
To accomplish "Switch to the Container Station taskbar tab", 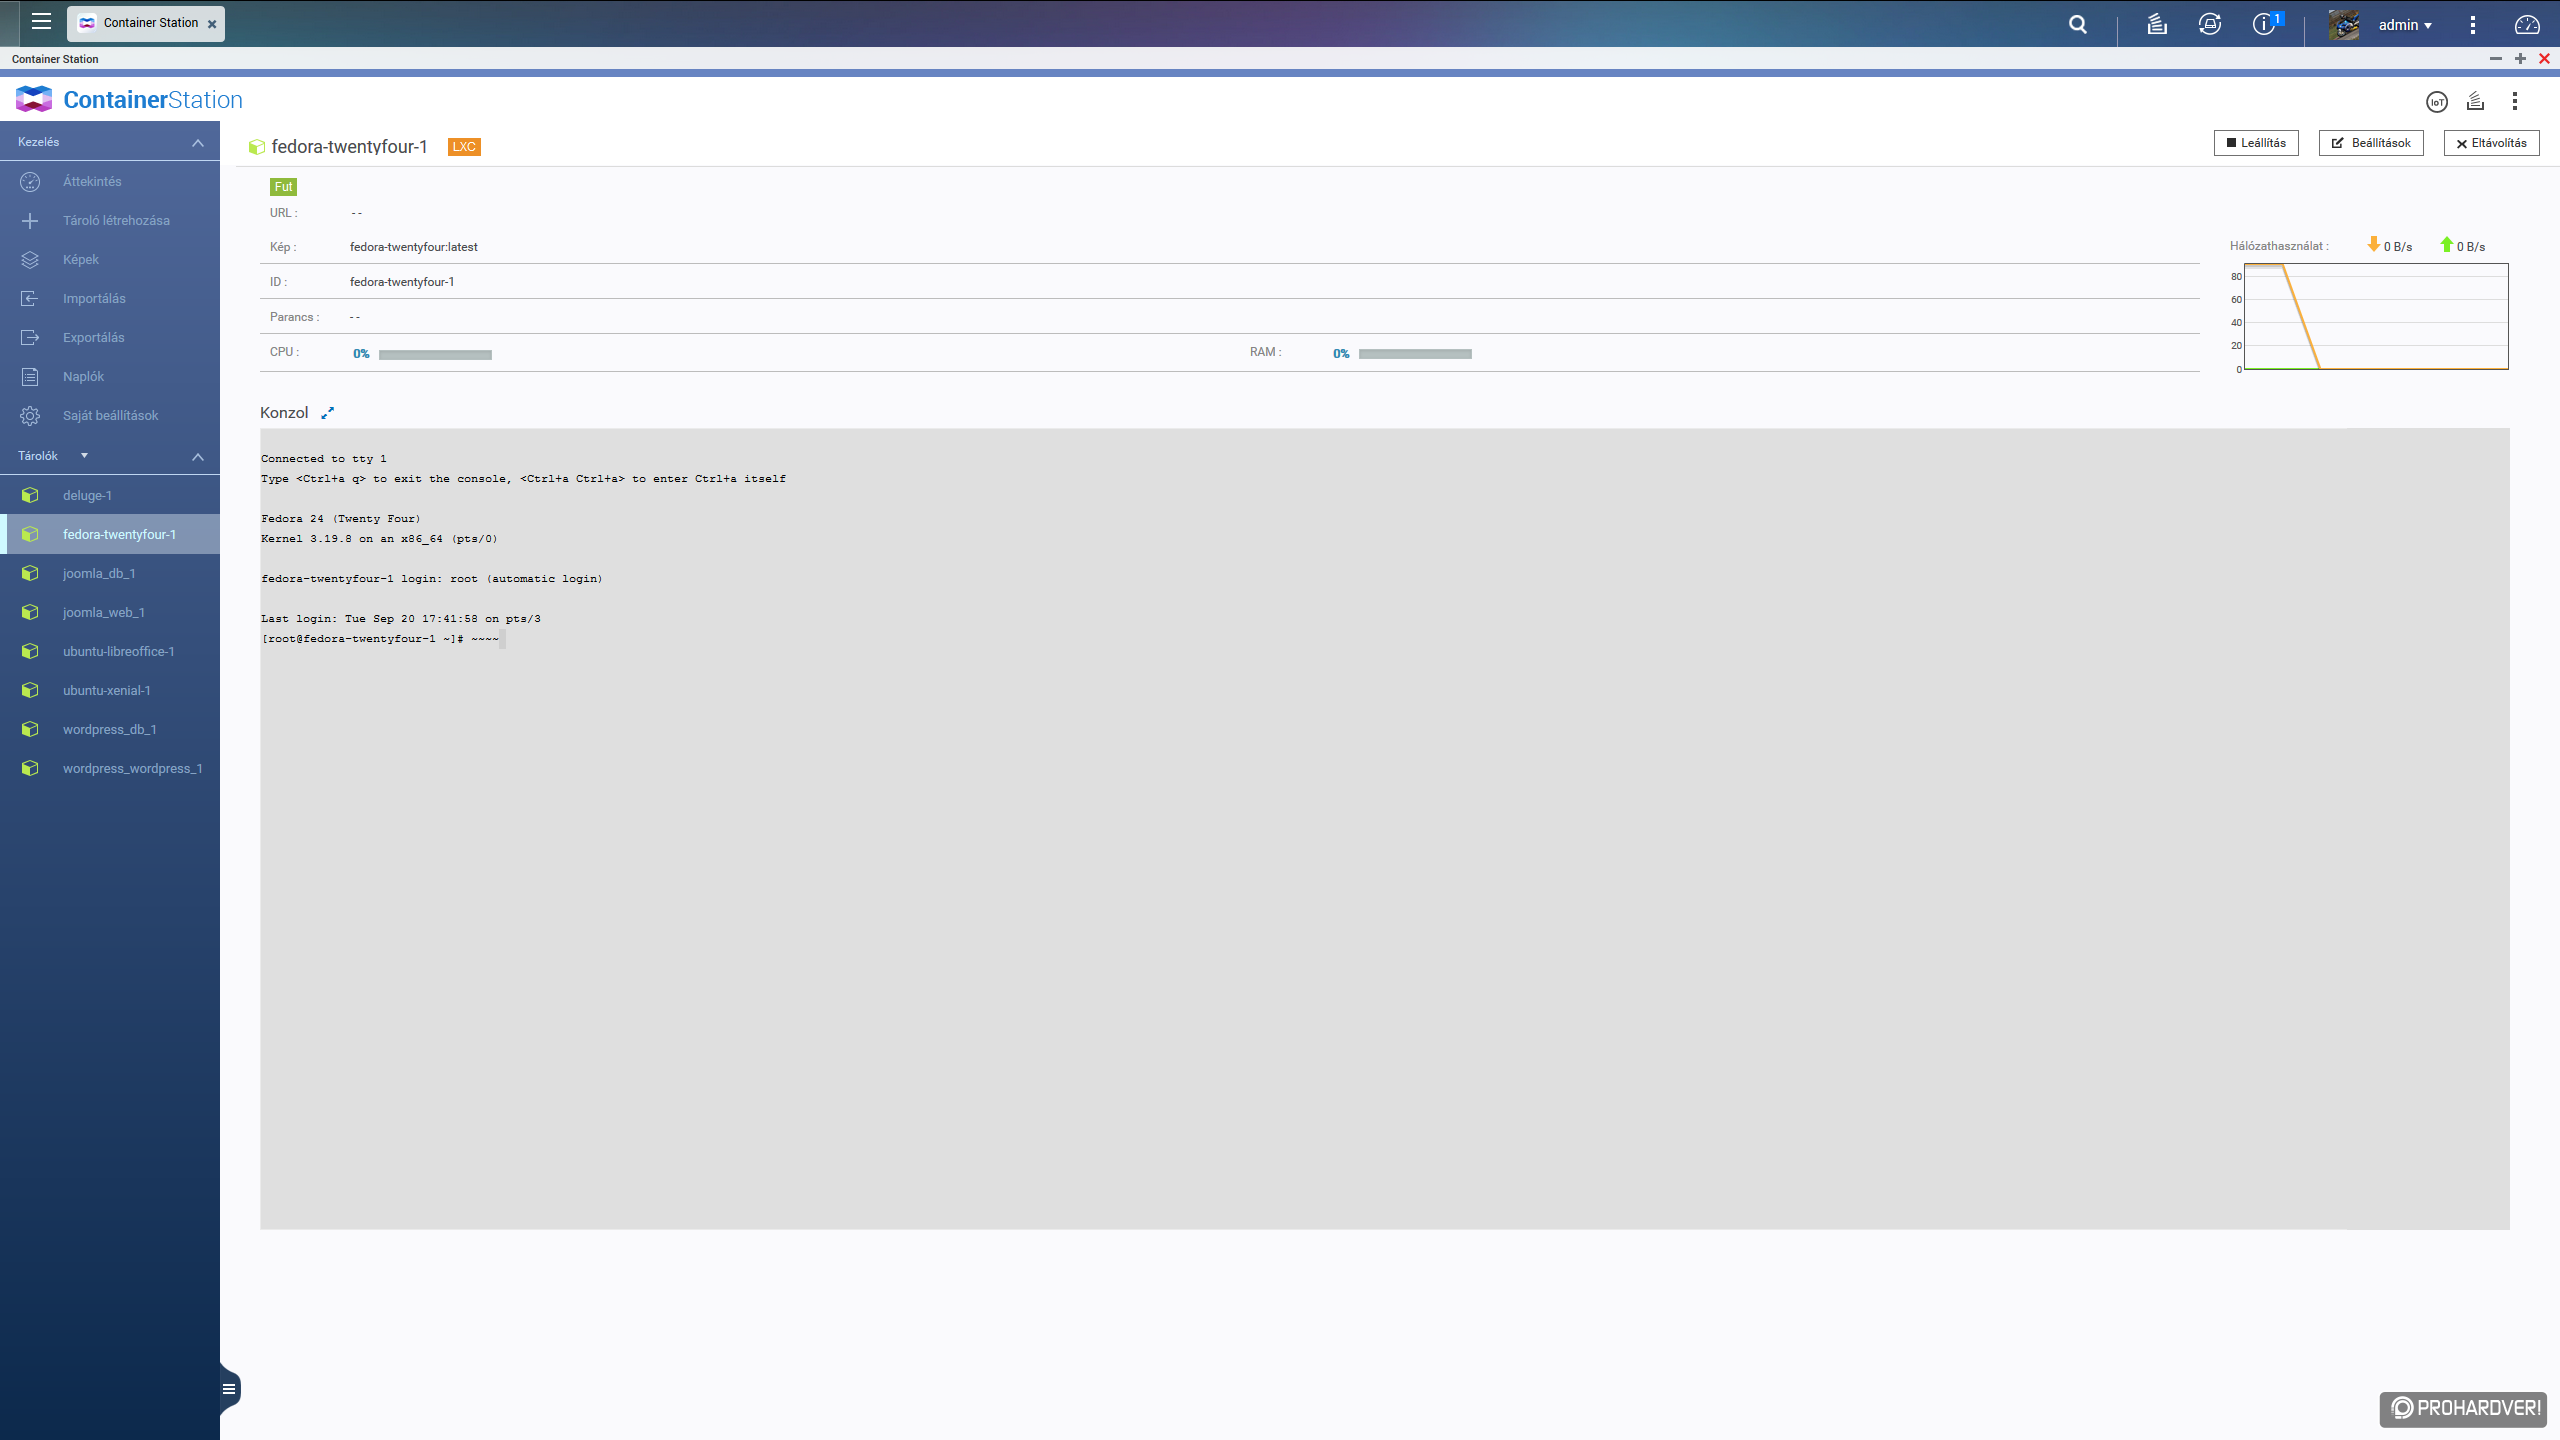I will [146, 23].
